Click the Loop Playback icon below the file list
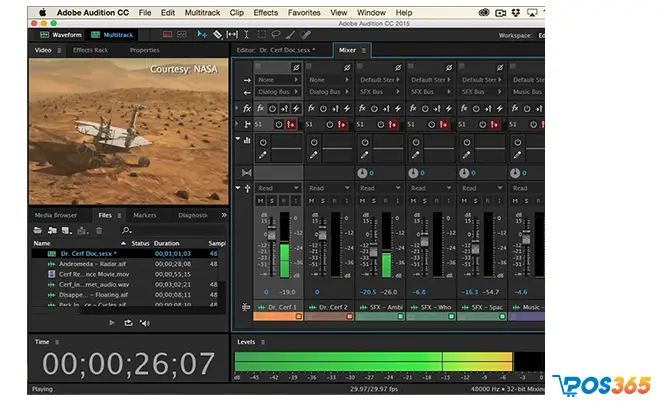This screenshot has height=404, width=660. (x=128, y=323)
